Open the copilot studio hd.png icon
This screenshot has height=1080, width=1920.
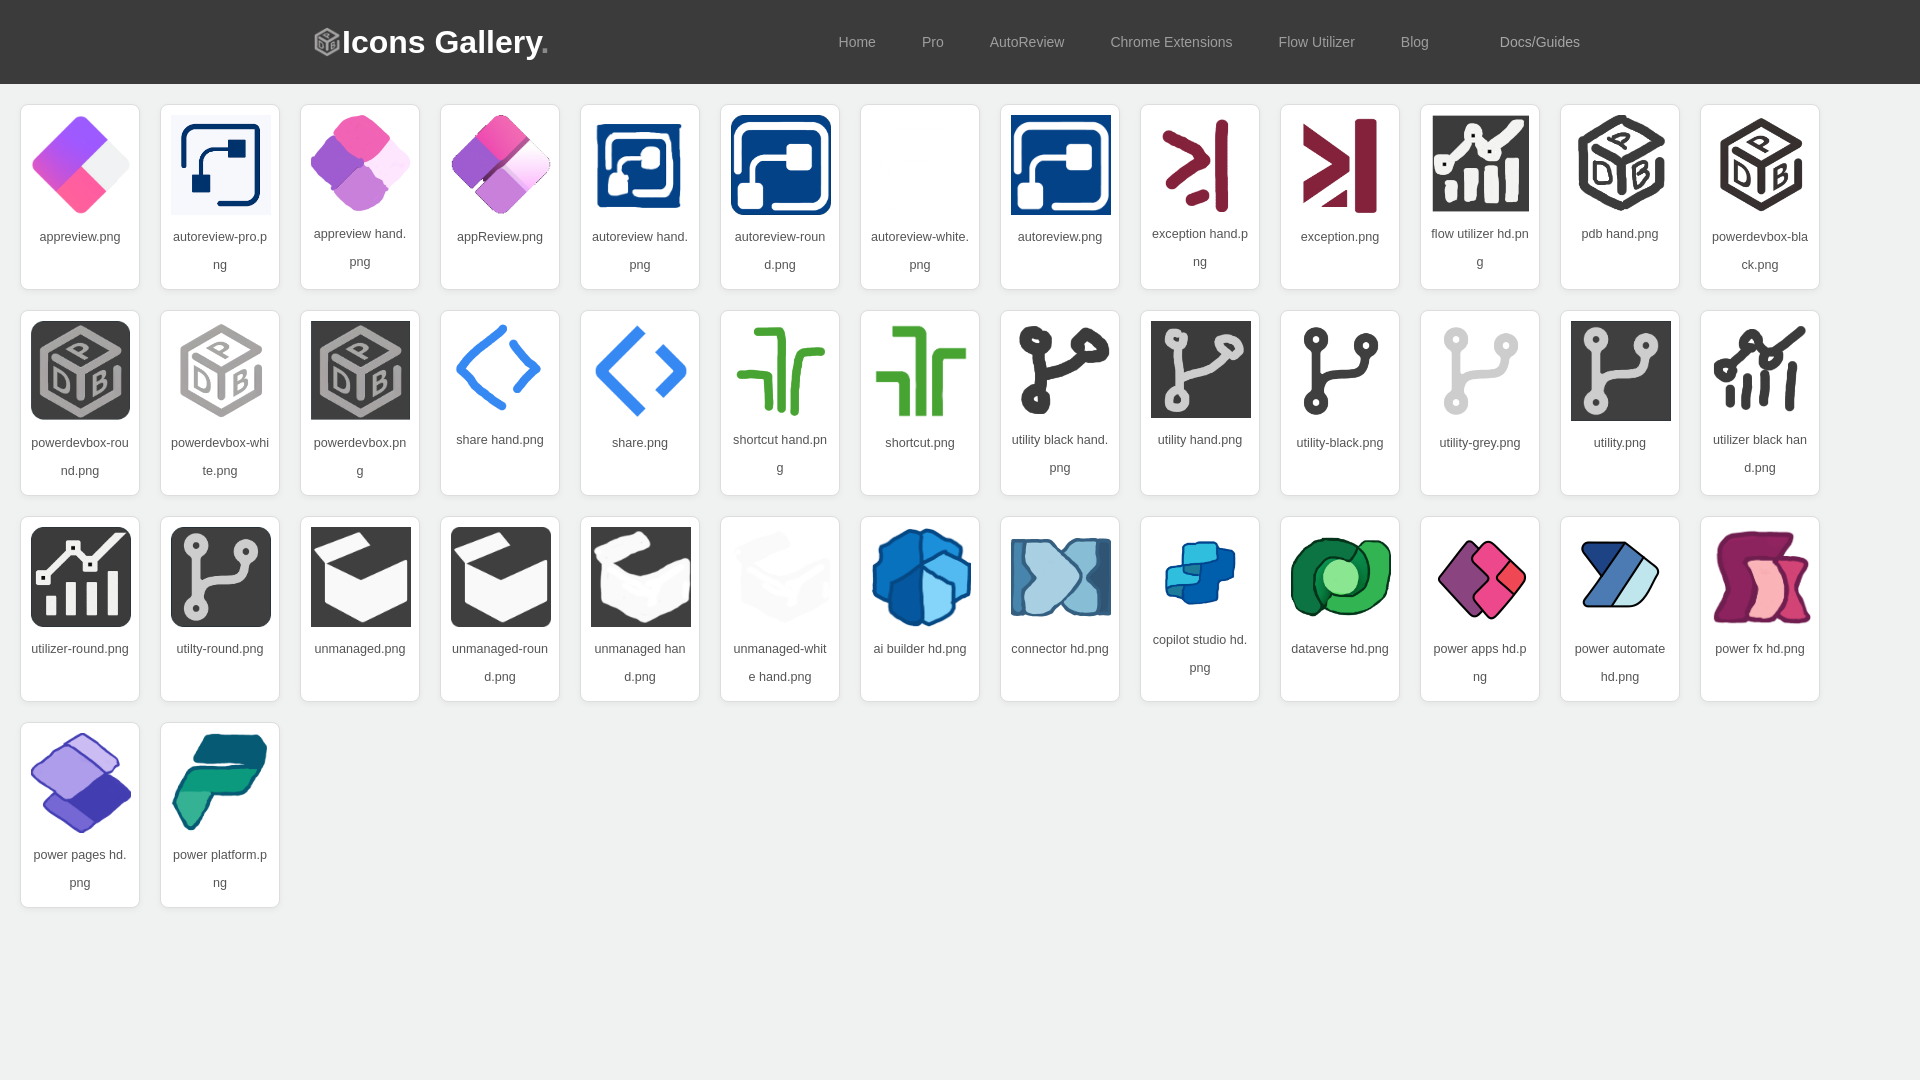click(x=1200, y=573)
